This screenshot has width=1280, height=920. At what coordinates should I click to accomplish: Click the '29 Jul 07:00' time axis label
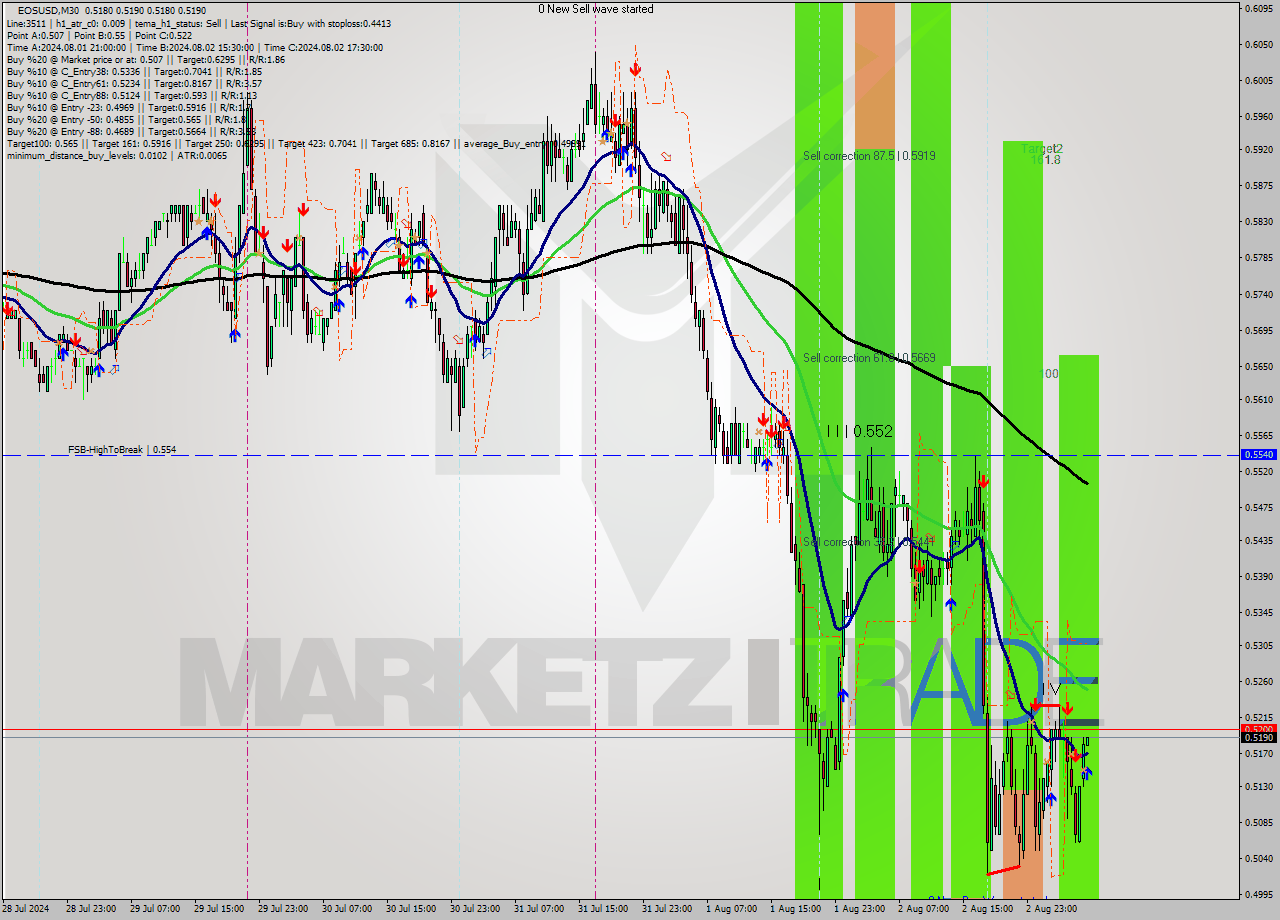[157, 909]
